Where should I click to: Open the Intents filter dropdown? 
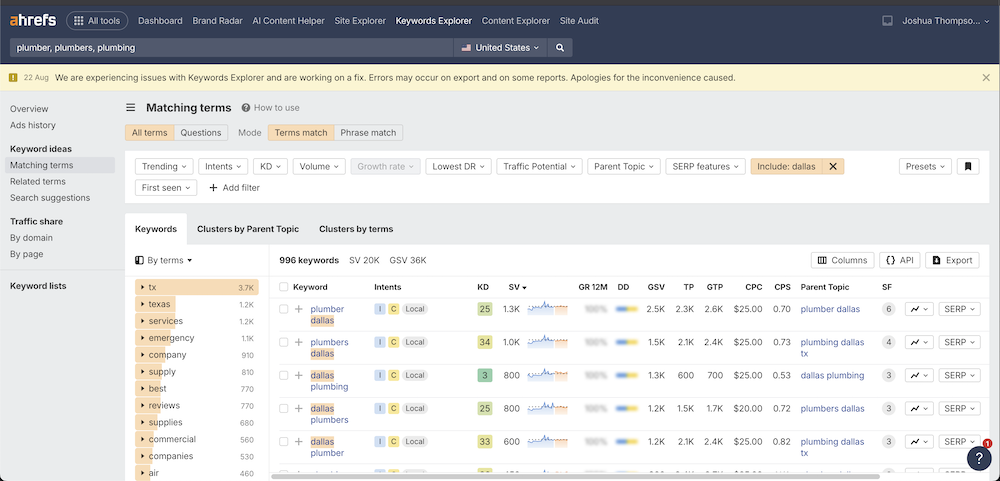[x=223, y=166]
